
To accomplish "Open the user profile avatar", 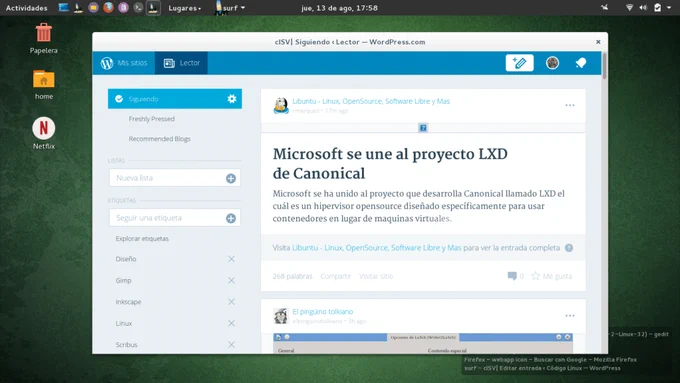I will click(x=552, y=63).
